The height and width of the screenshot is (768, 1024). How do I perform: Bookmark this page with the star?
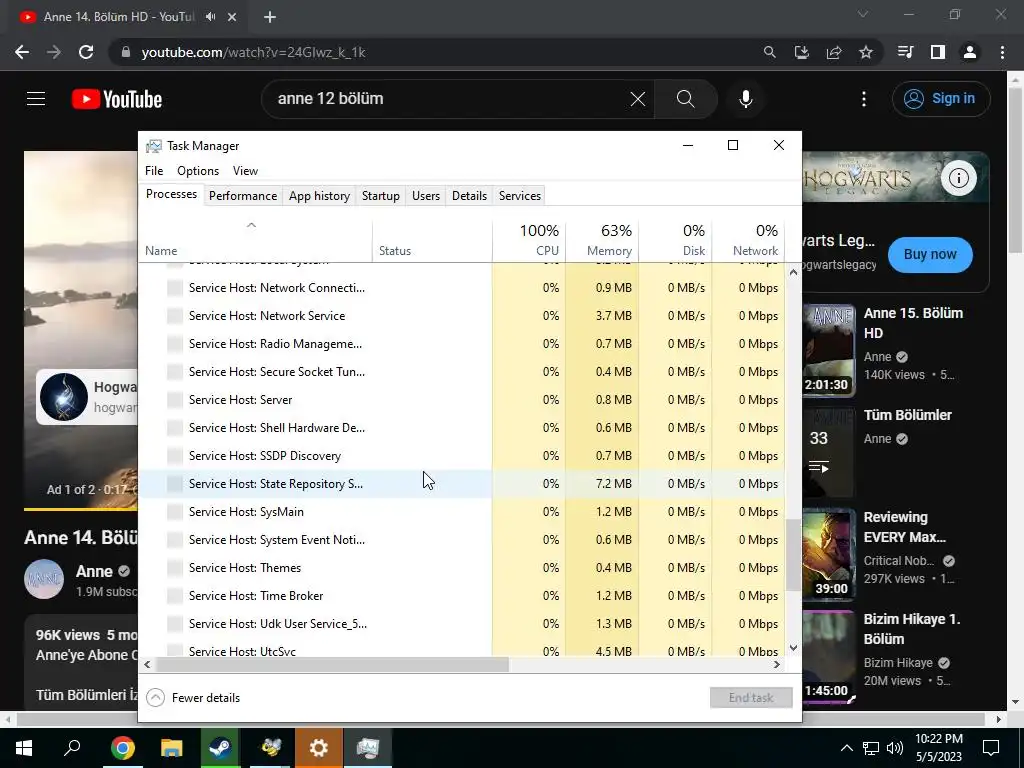point(866,52)
